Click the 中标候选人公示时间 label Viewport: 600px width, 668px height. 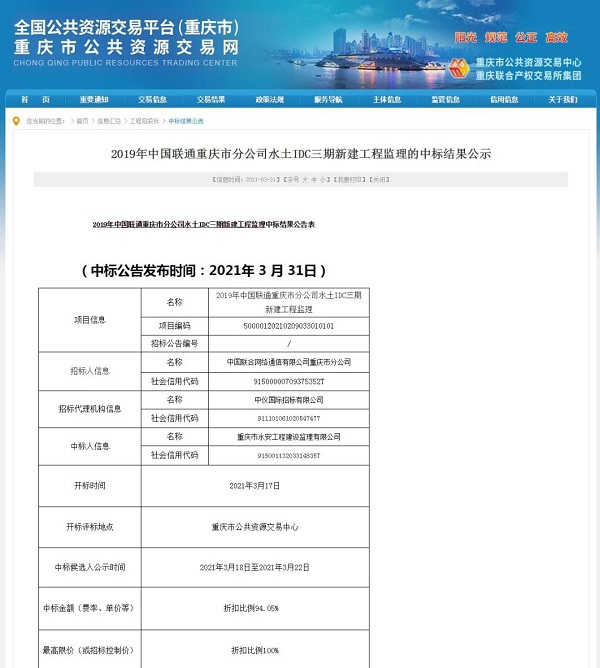pos(89,567)
